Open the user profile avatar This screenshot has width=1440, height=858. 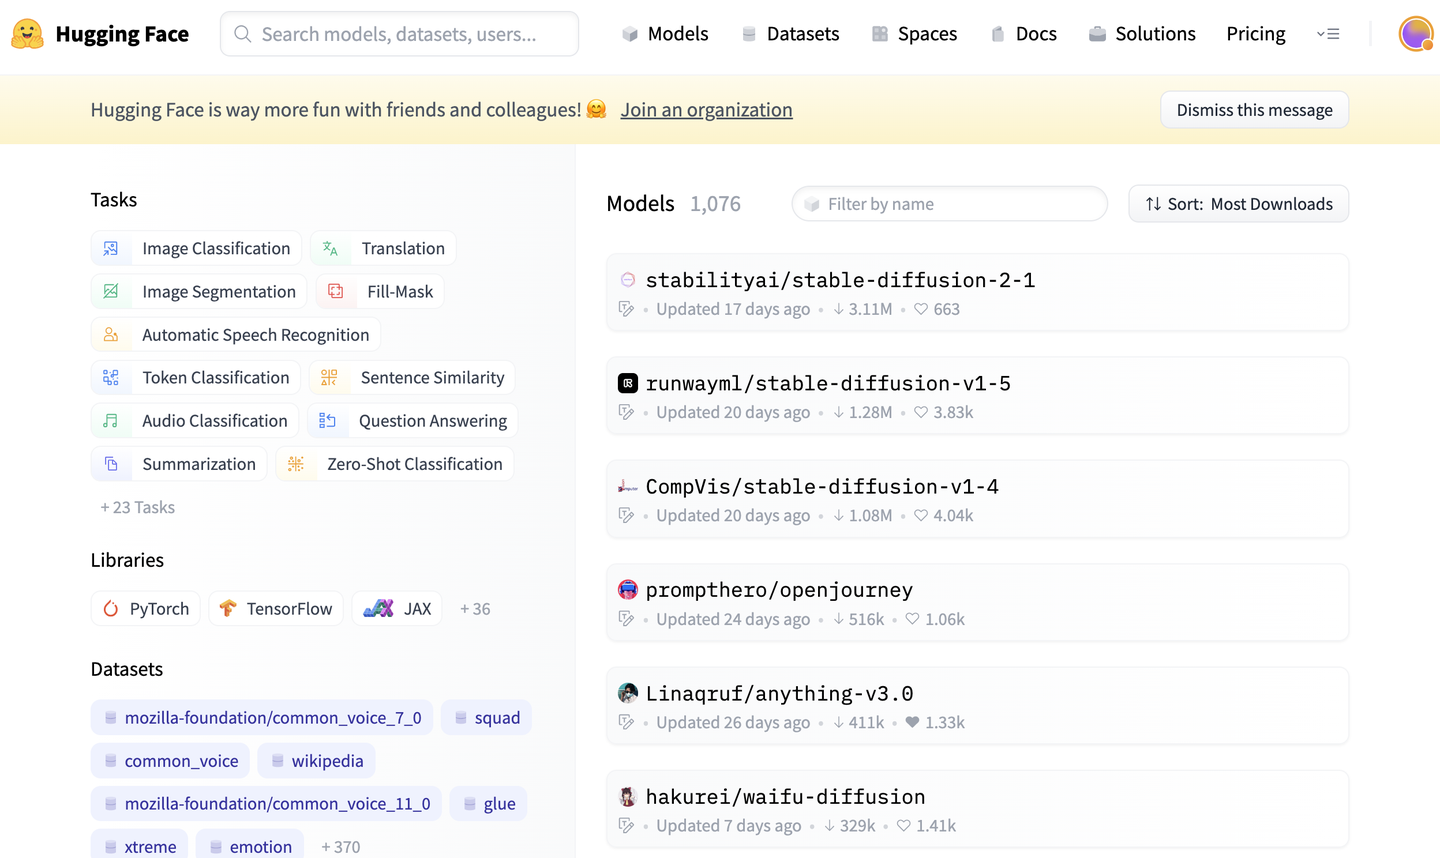[x=1416, y=34]
